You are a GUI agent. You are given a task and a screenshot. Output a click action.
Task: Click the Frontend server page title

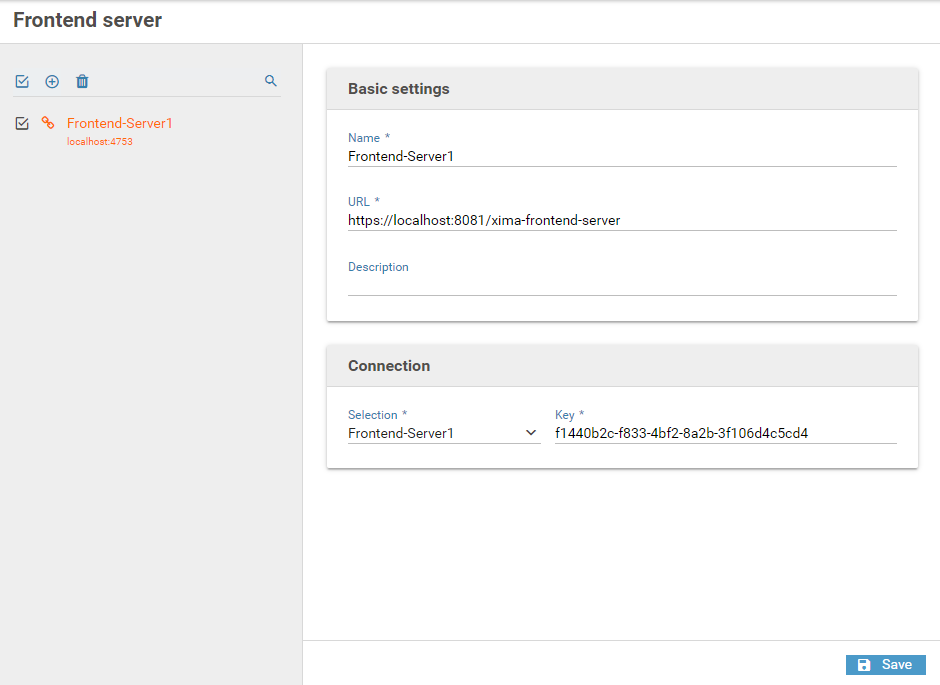click(x=87, y=20)
